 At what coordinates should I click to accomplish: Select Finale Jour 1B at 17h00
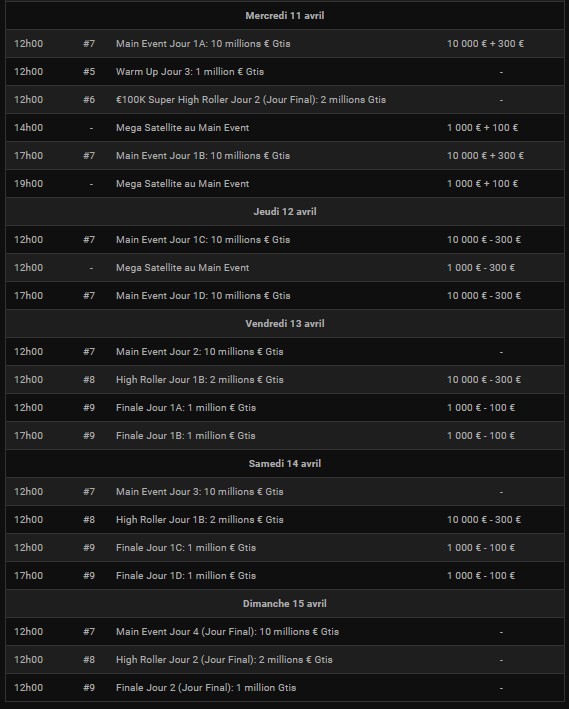click(x=284, y=436)
